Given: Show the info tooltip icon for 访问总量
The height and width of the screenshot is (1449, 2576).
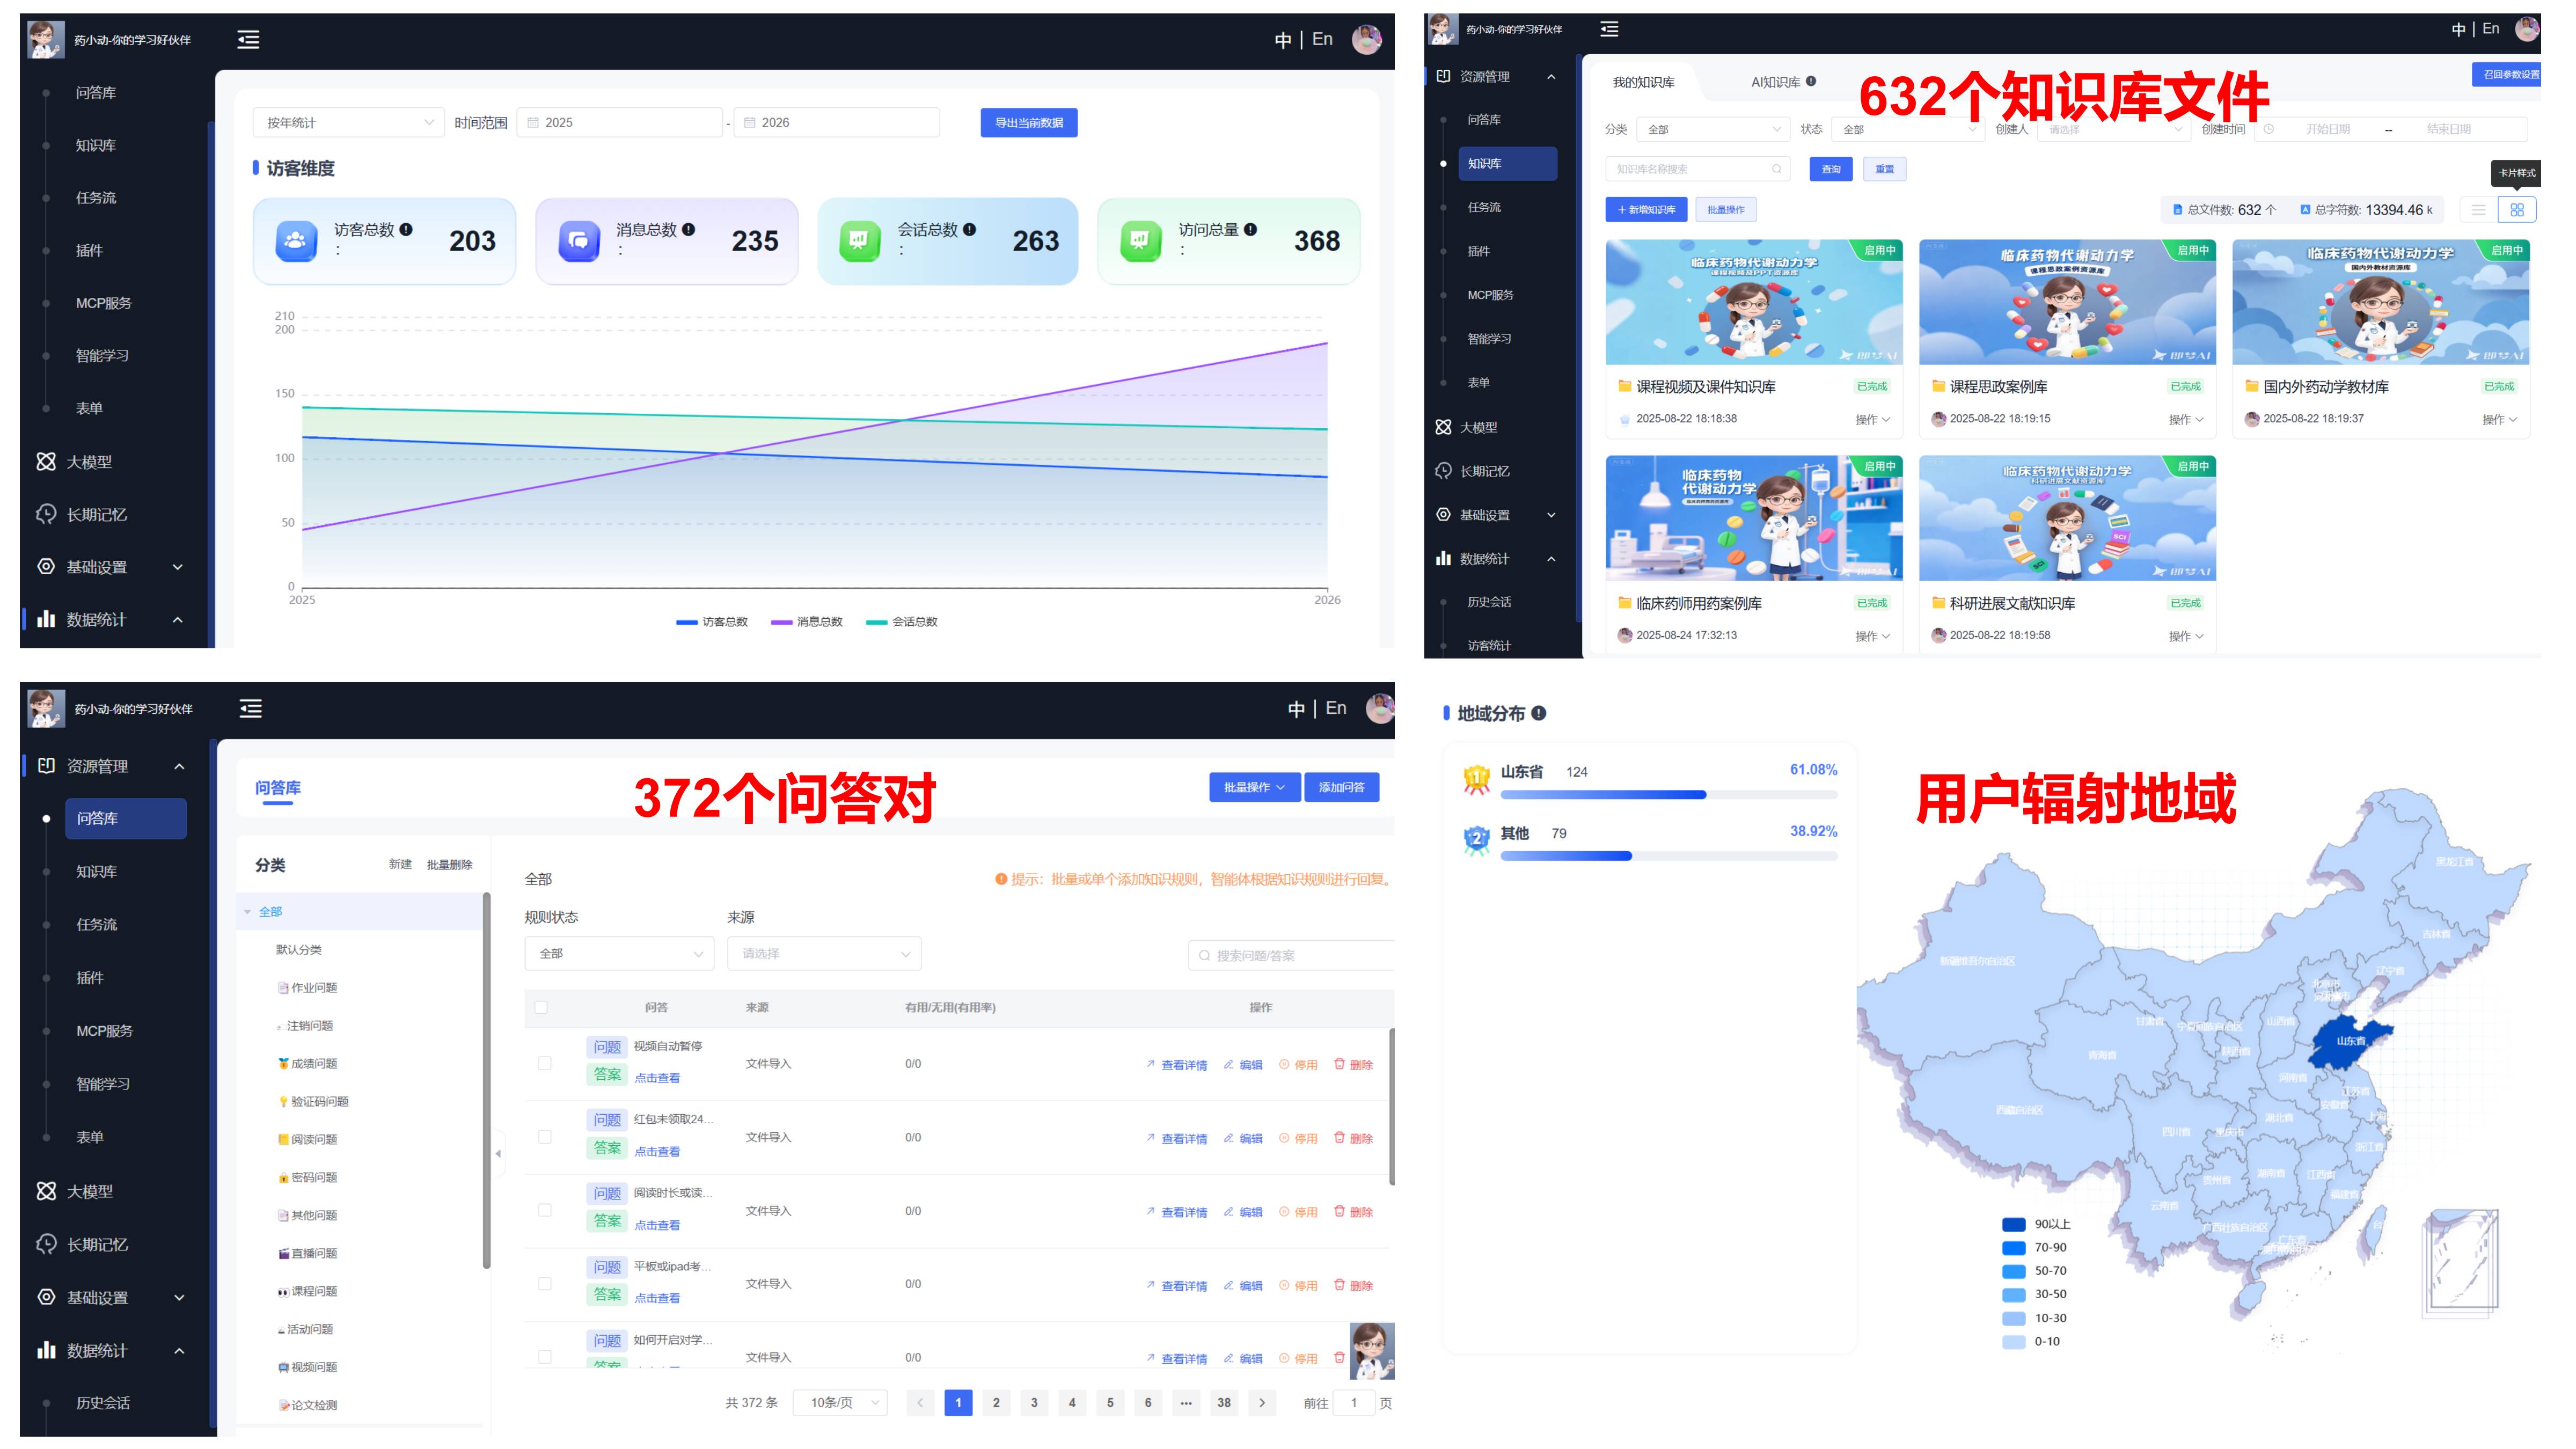Looking at the screenshot, I should pyautogui.click(x=1250, y=229).
